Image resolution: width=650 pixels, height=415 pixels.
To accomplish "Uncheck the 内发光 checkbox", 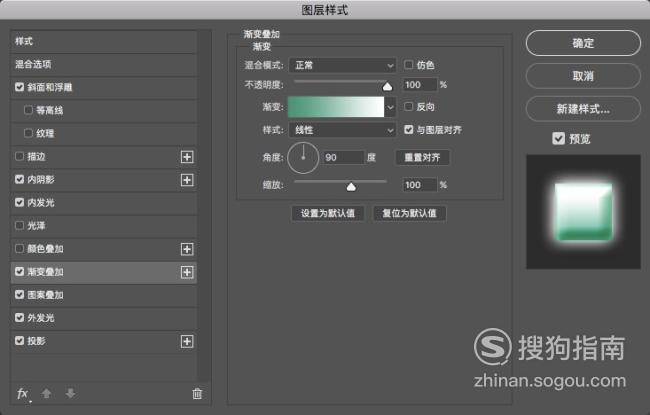I will point(19,202).
